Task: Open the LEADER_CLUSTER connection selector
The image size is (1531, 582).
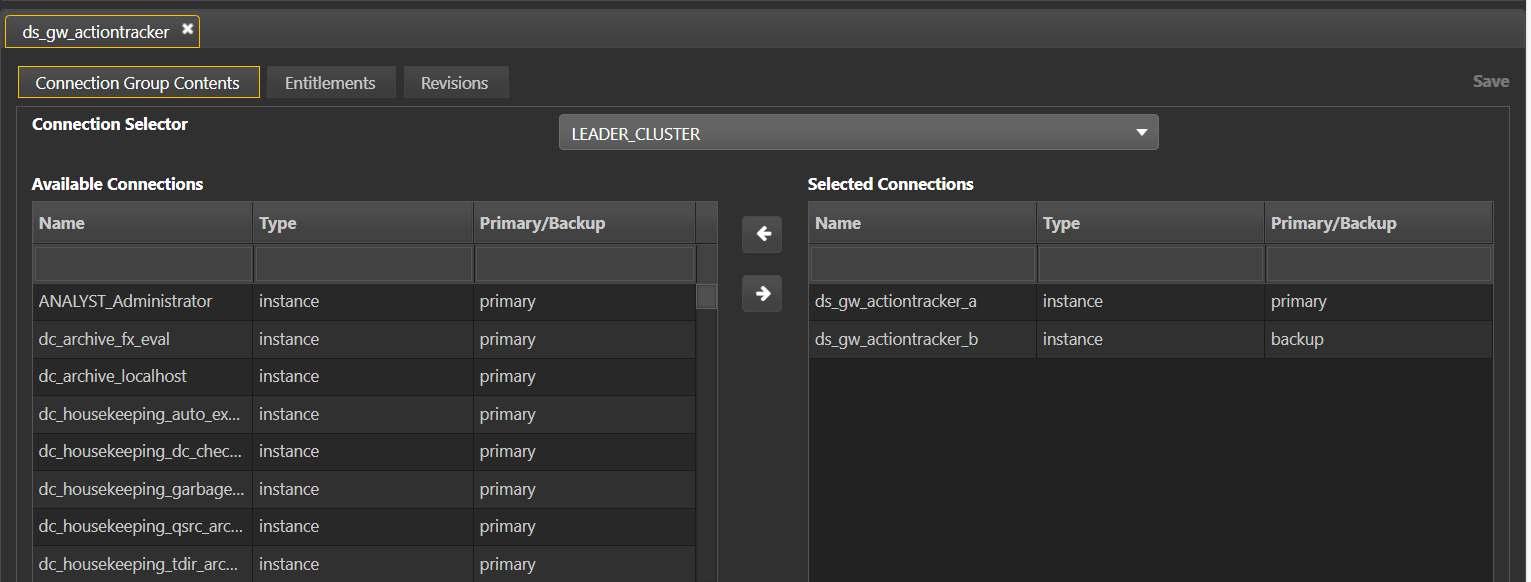Action: click(x=858, y=131)
